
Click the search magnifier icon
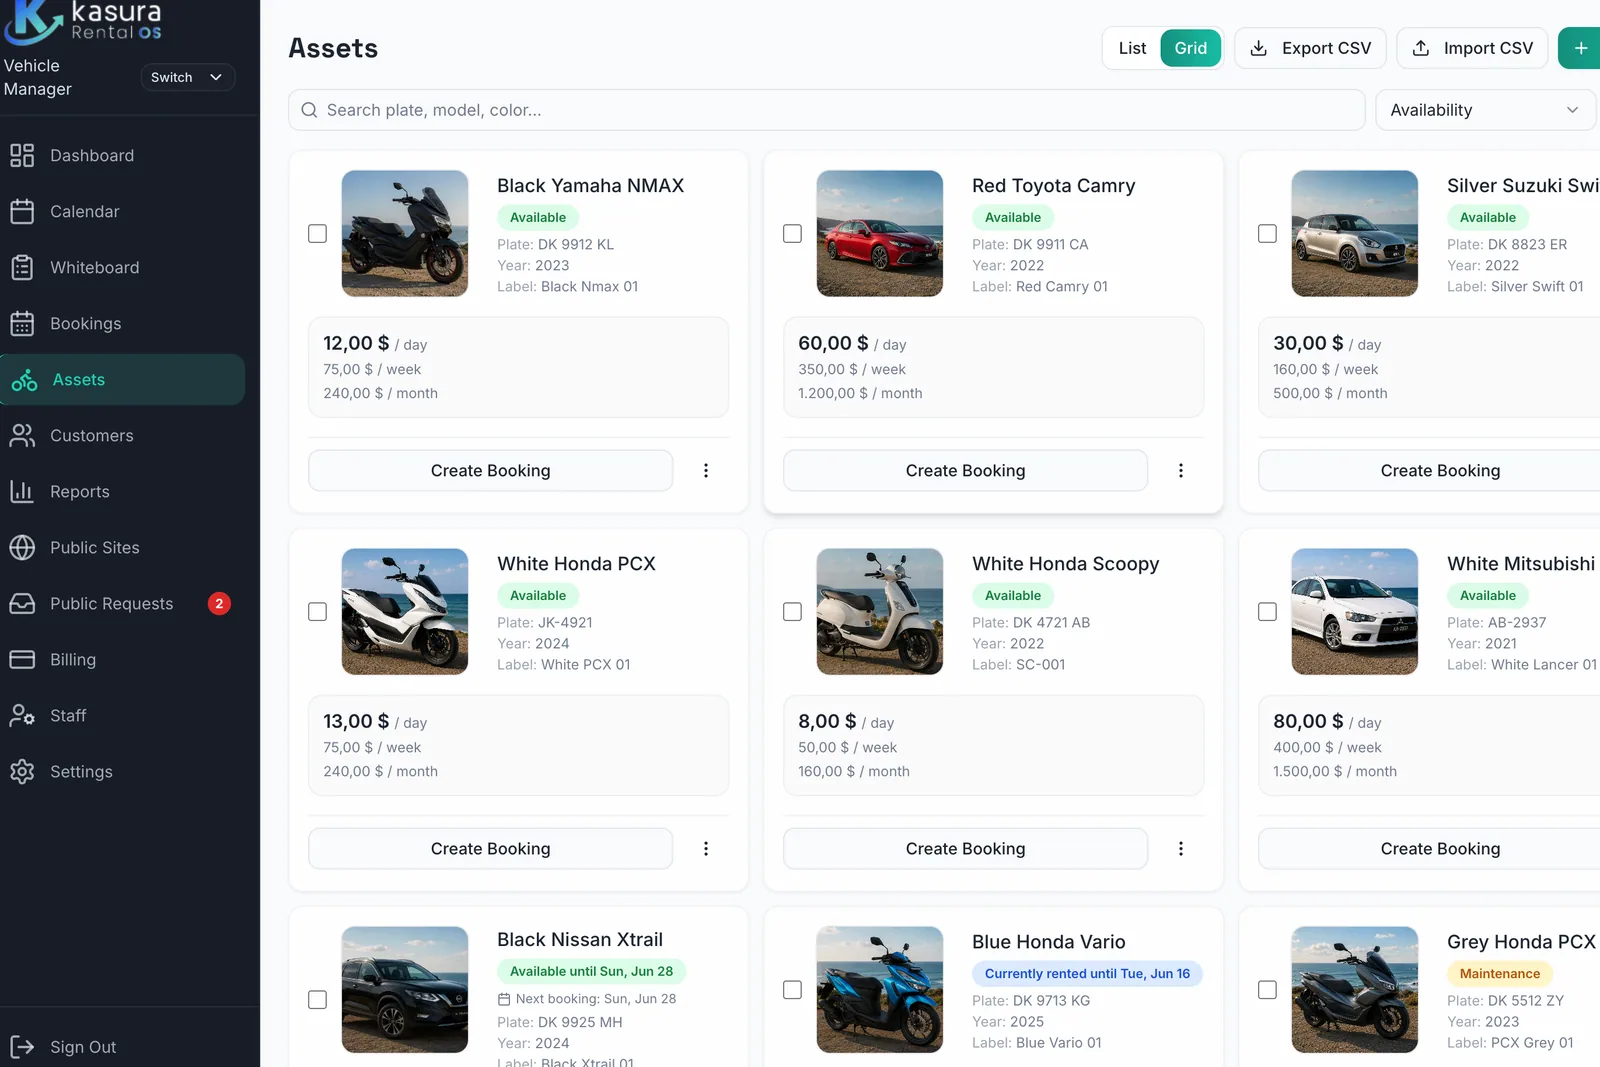(310, 110)
